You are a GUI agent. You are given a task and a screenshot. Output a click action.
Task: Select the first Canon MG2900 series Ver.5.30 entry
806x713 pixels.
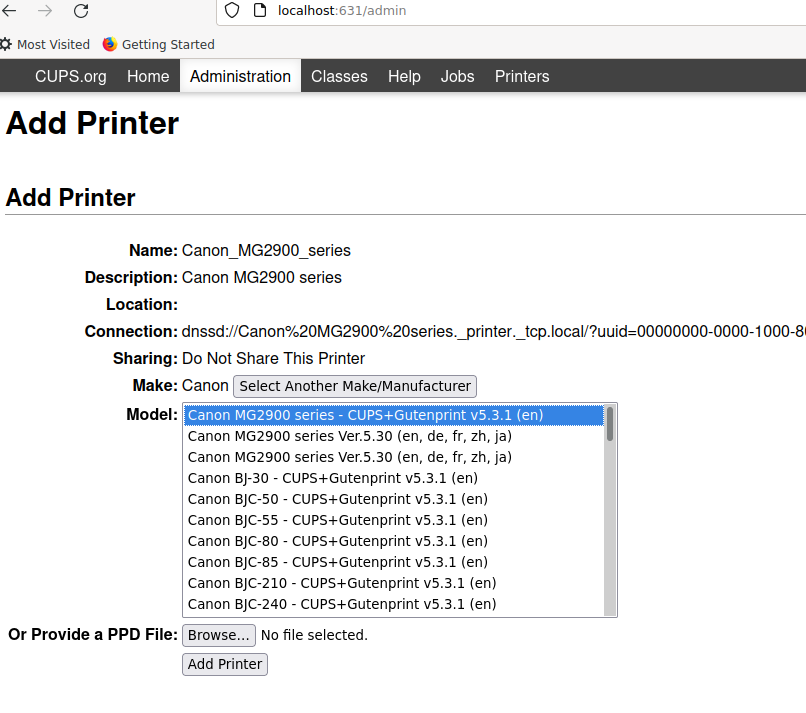point(394,436)
